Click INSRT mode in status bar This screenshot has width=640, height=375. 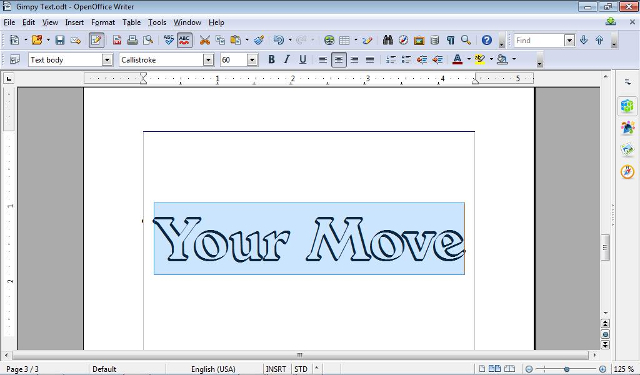(276, 369)
